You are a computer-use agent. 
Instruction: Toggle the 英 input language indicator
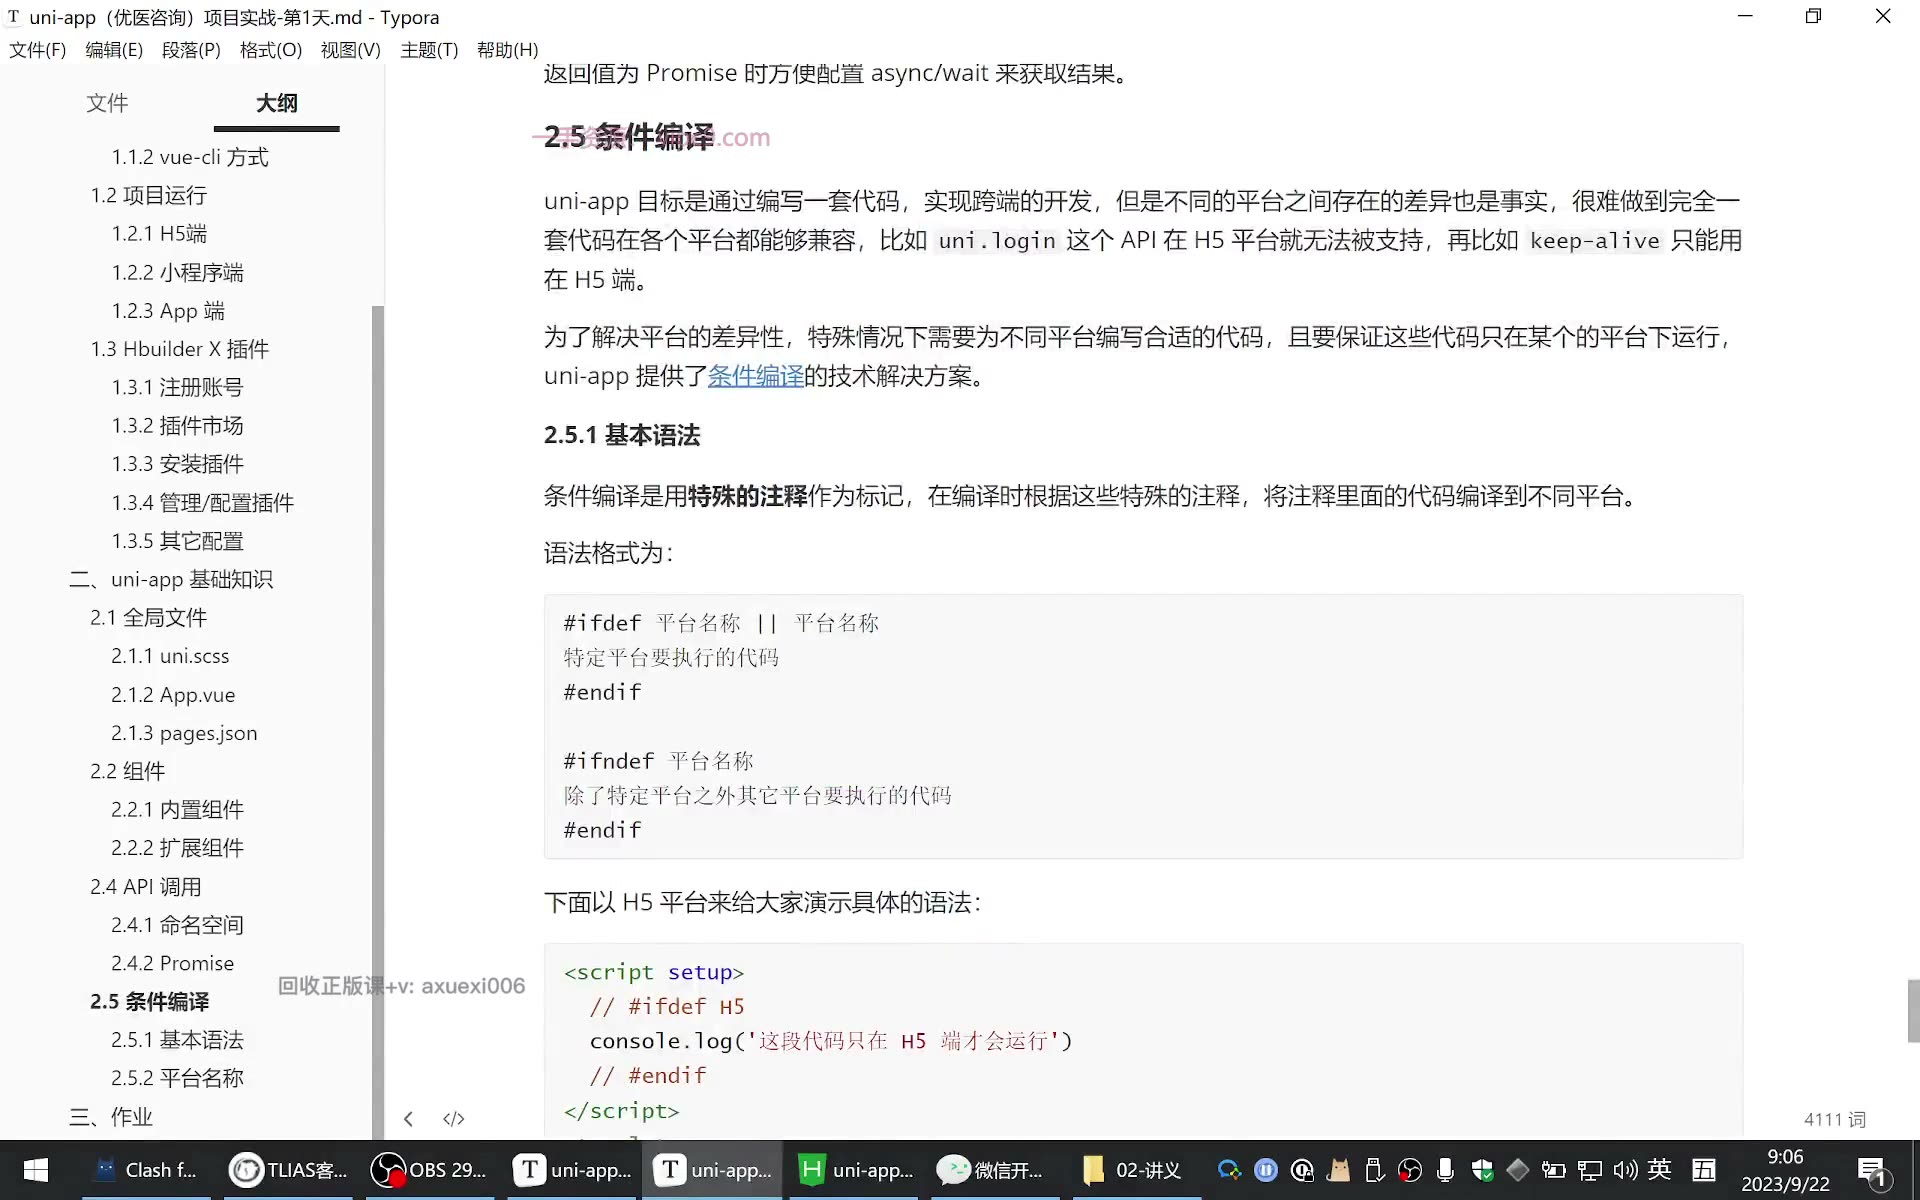coord(1660,1169)
